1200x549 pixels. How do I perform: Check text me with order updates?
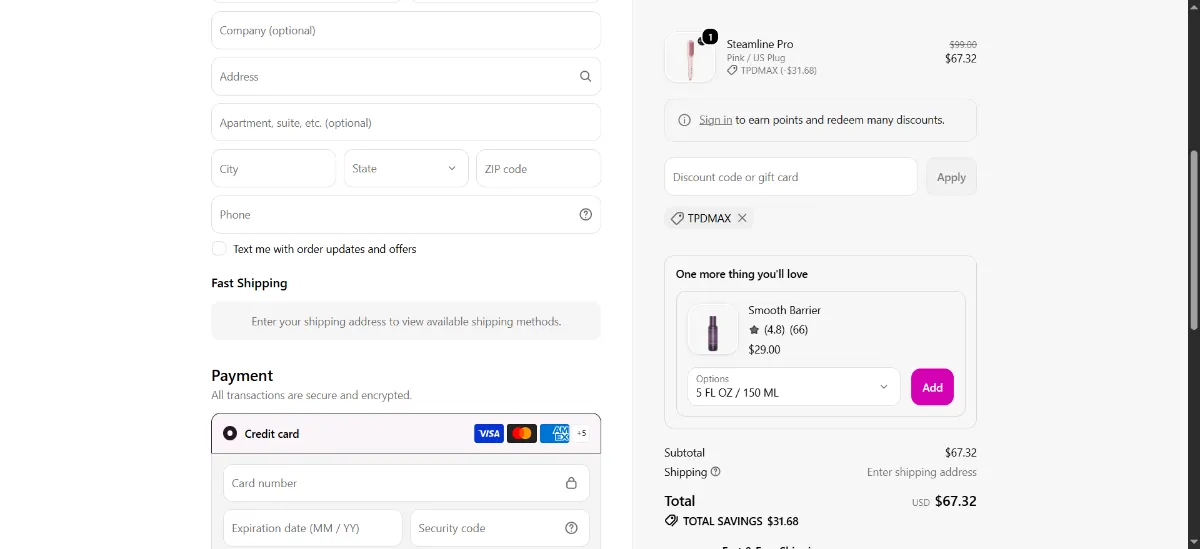(x=219, y=249)
